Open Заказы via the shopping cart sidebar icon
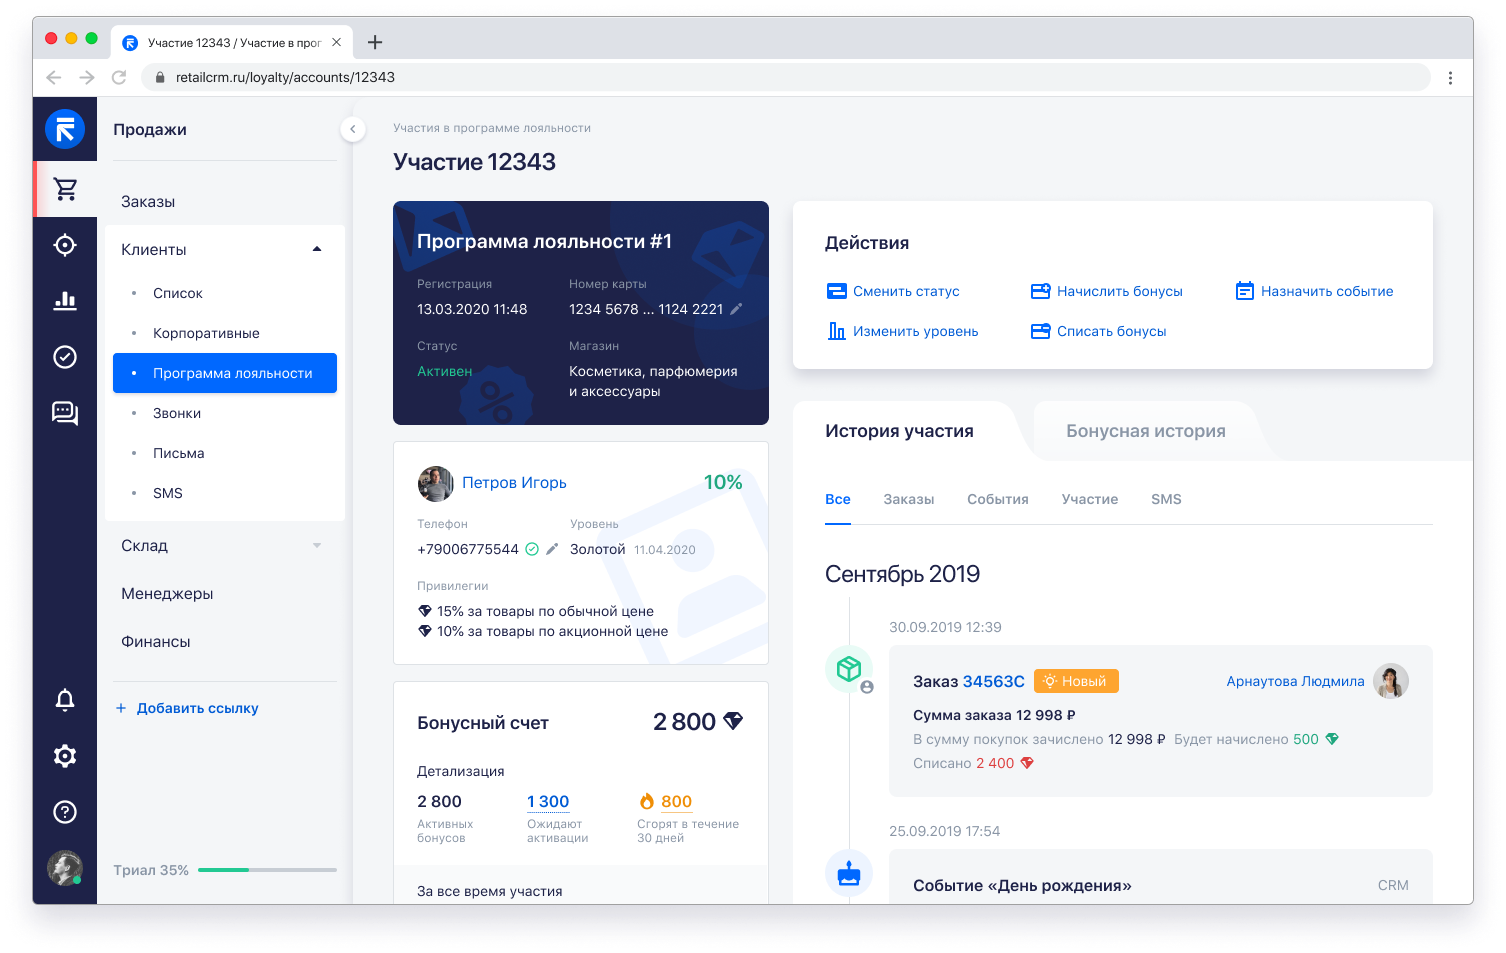The width and height of the screenshot is (1506, 953). [65, 188]
